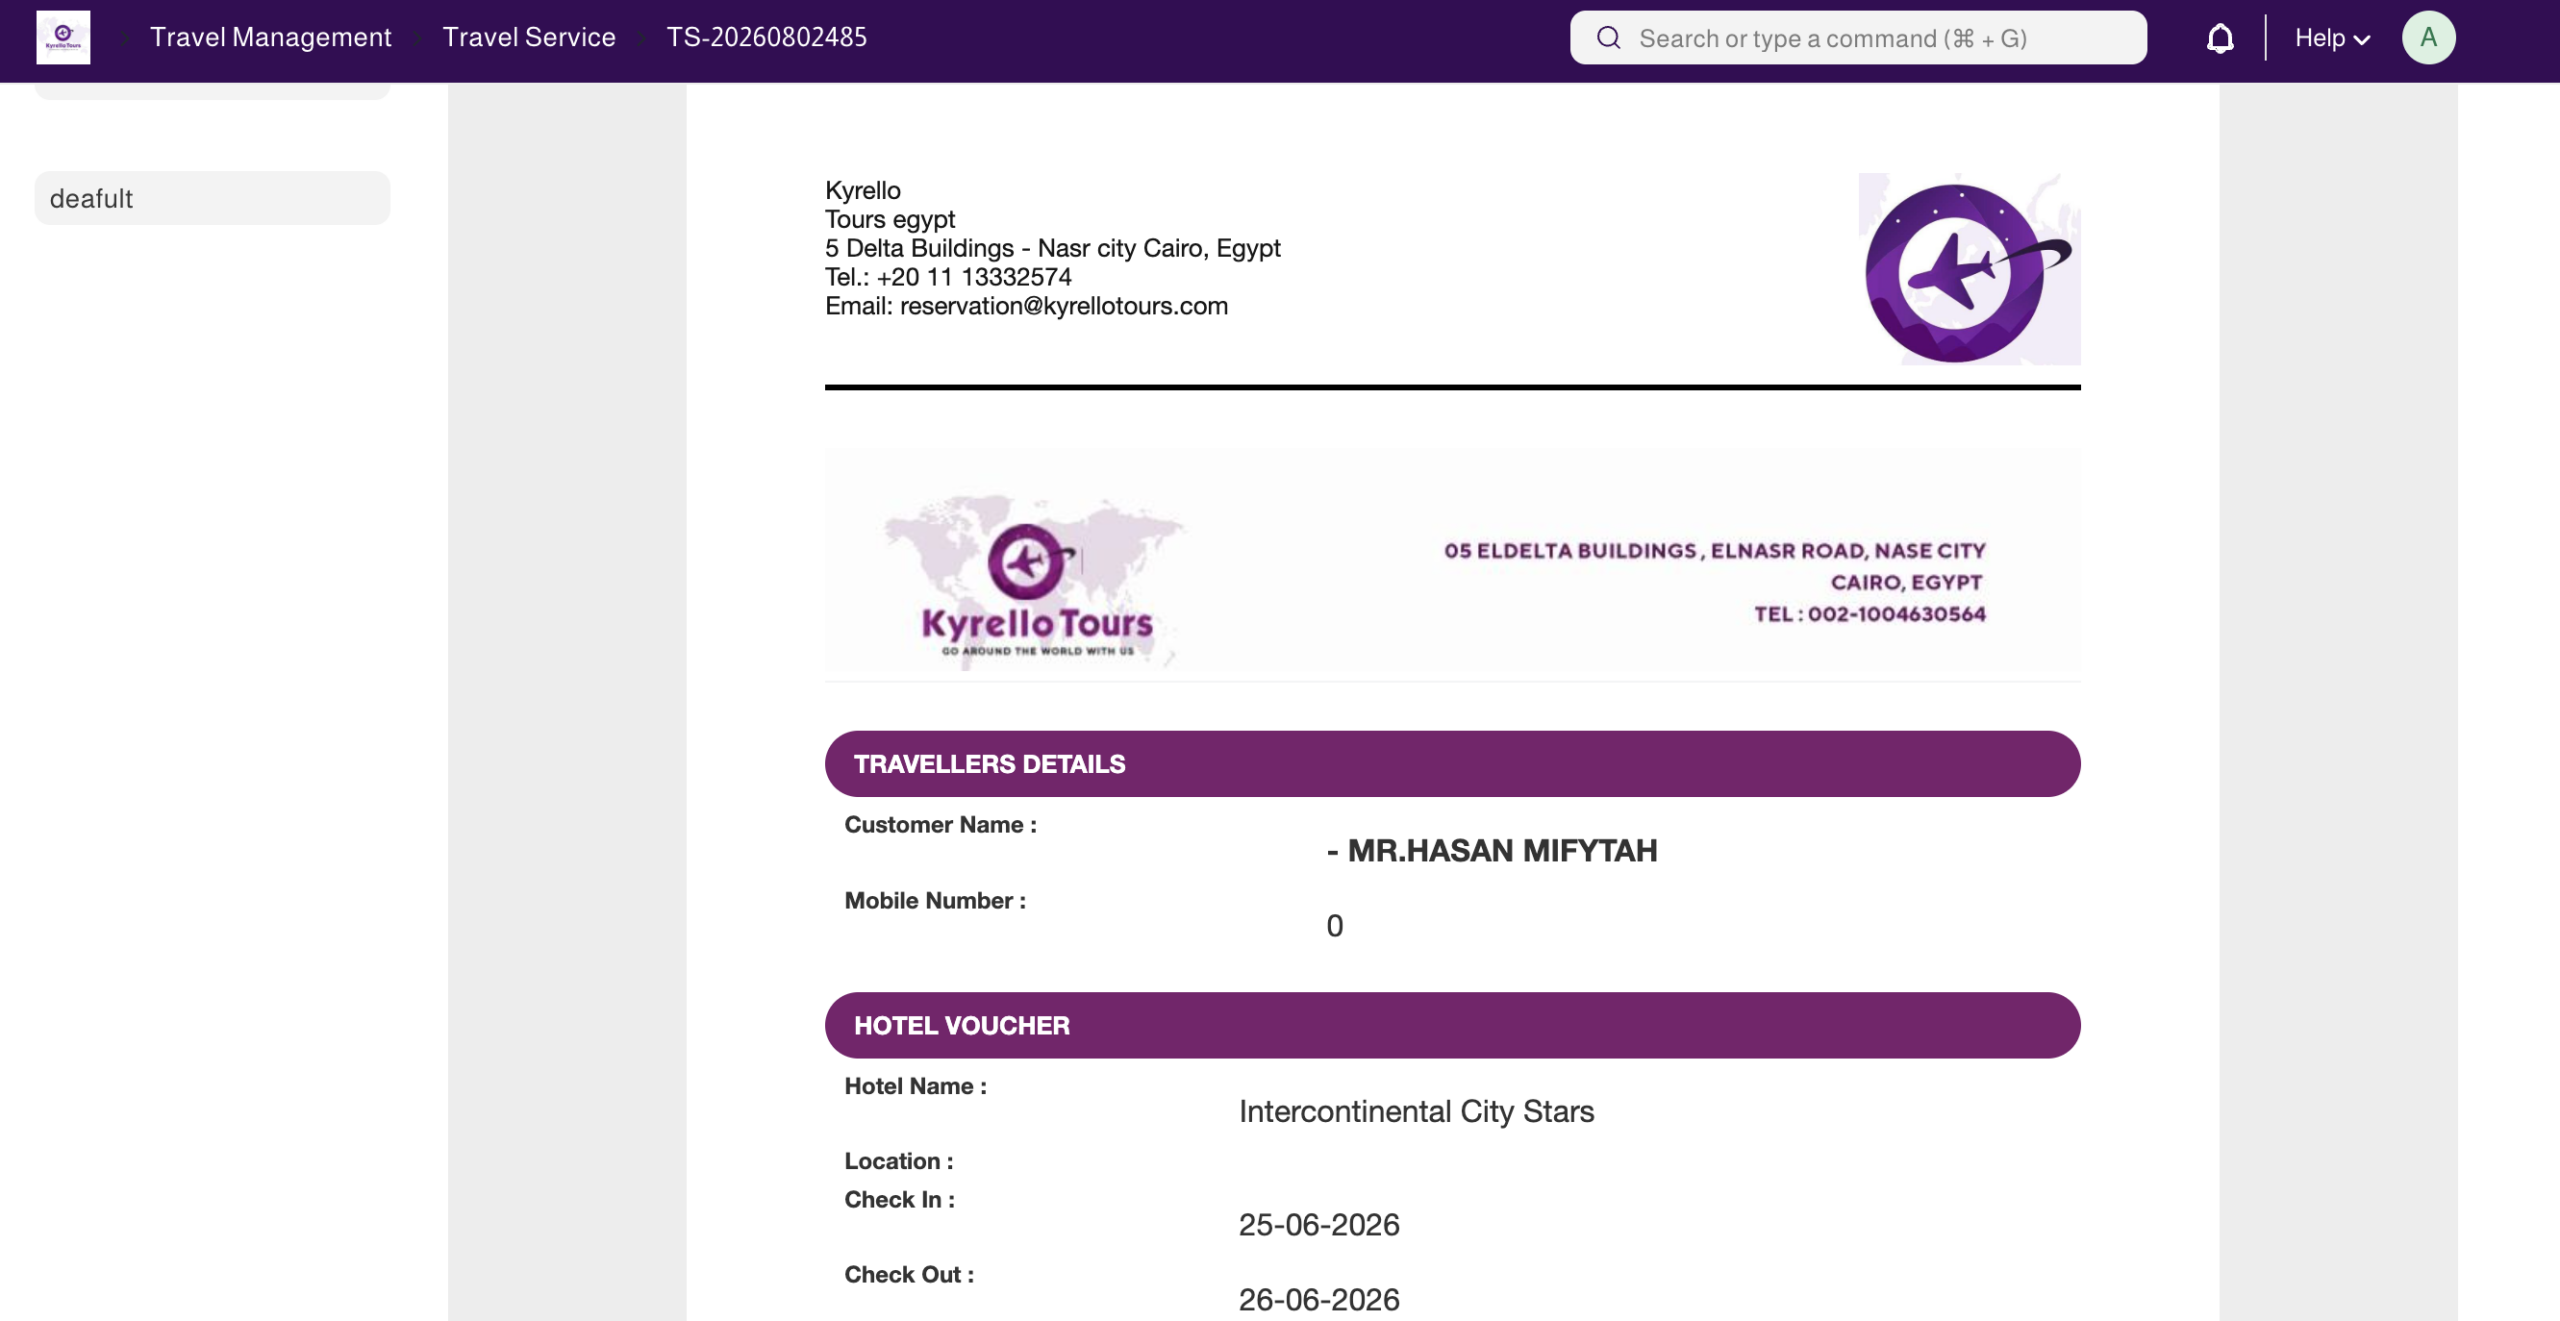Screen dimensions: 2560x1321
Task: Click the TRAVELLERS DETAILS section header
Action: [x=1452, y=764]
